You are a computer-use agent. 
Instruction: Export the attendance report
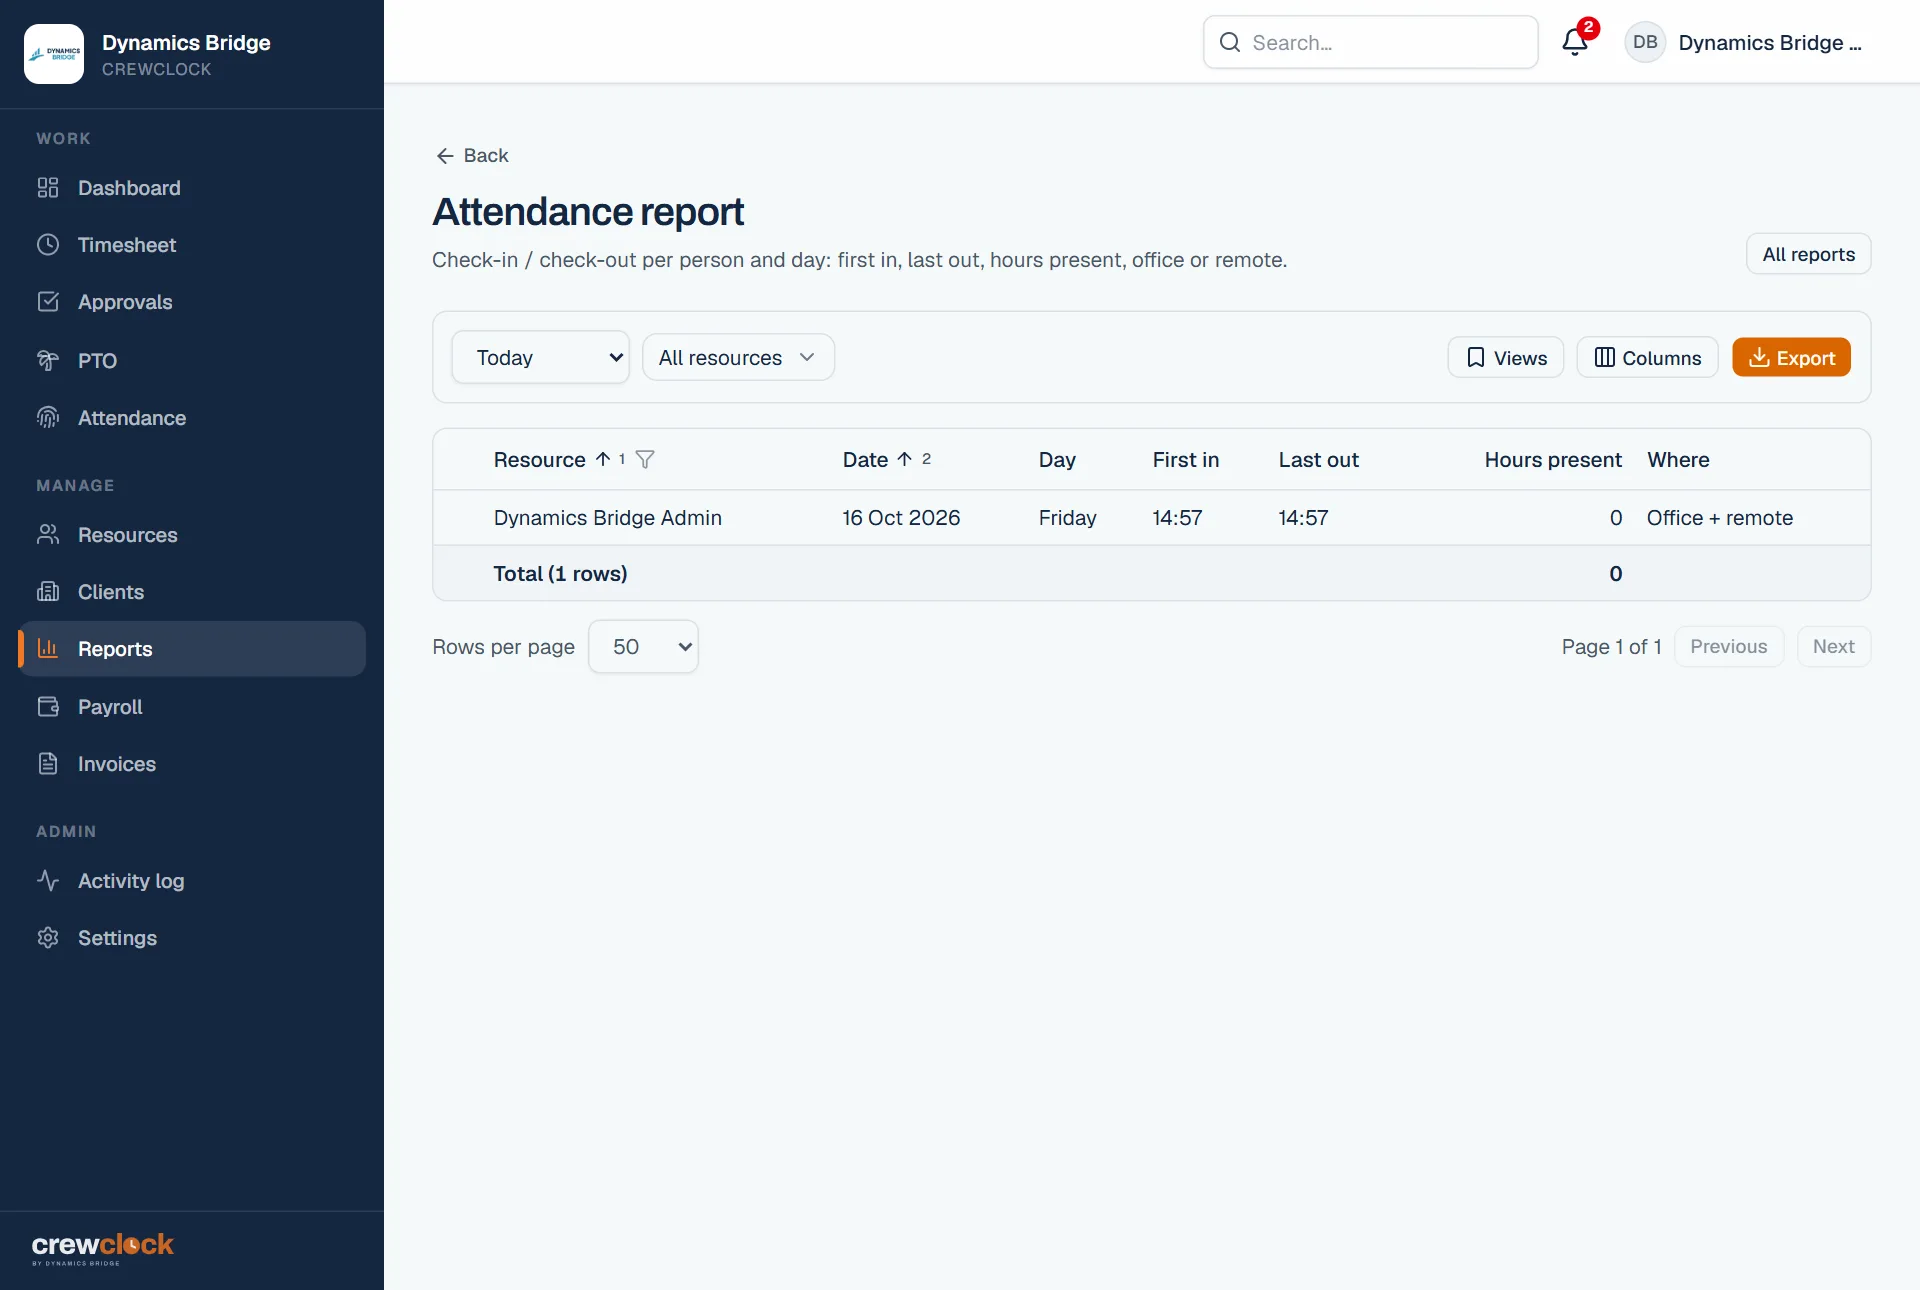pyautogui.click(x=1791, y=357)
